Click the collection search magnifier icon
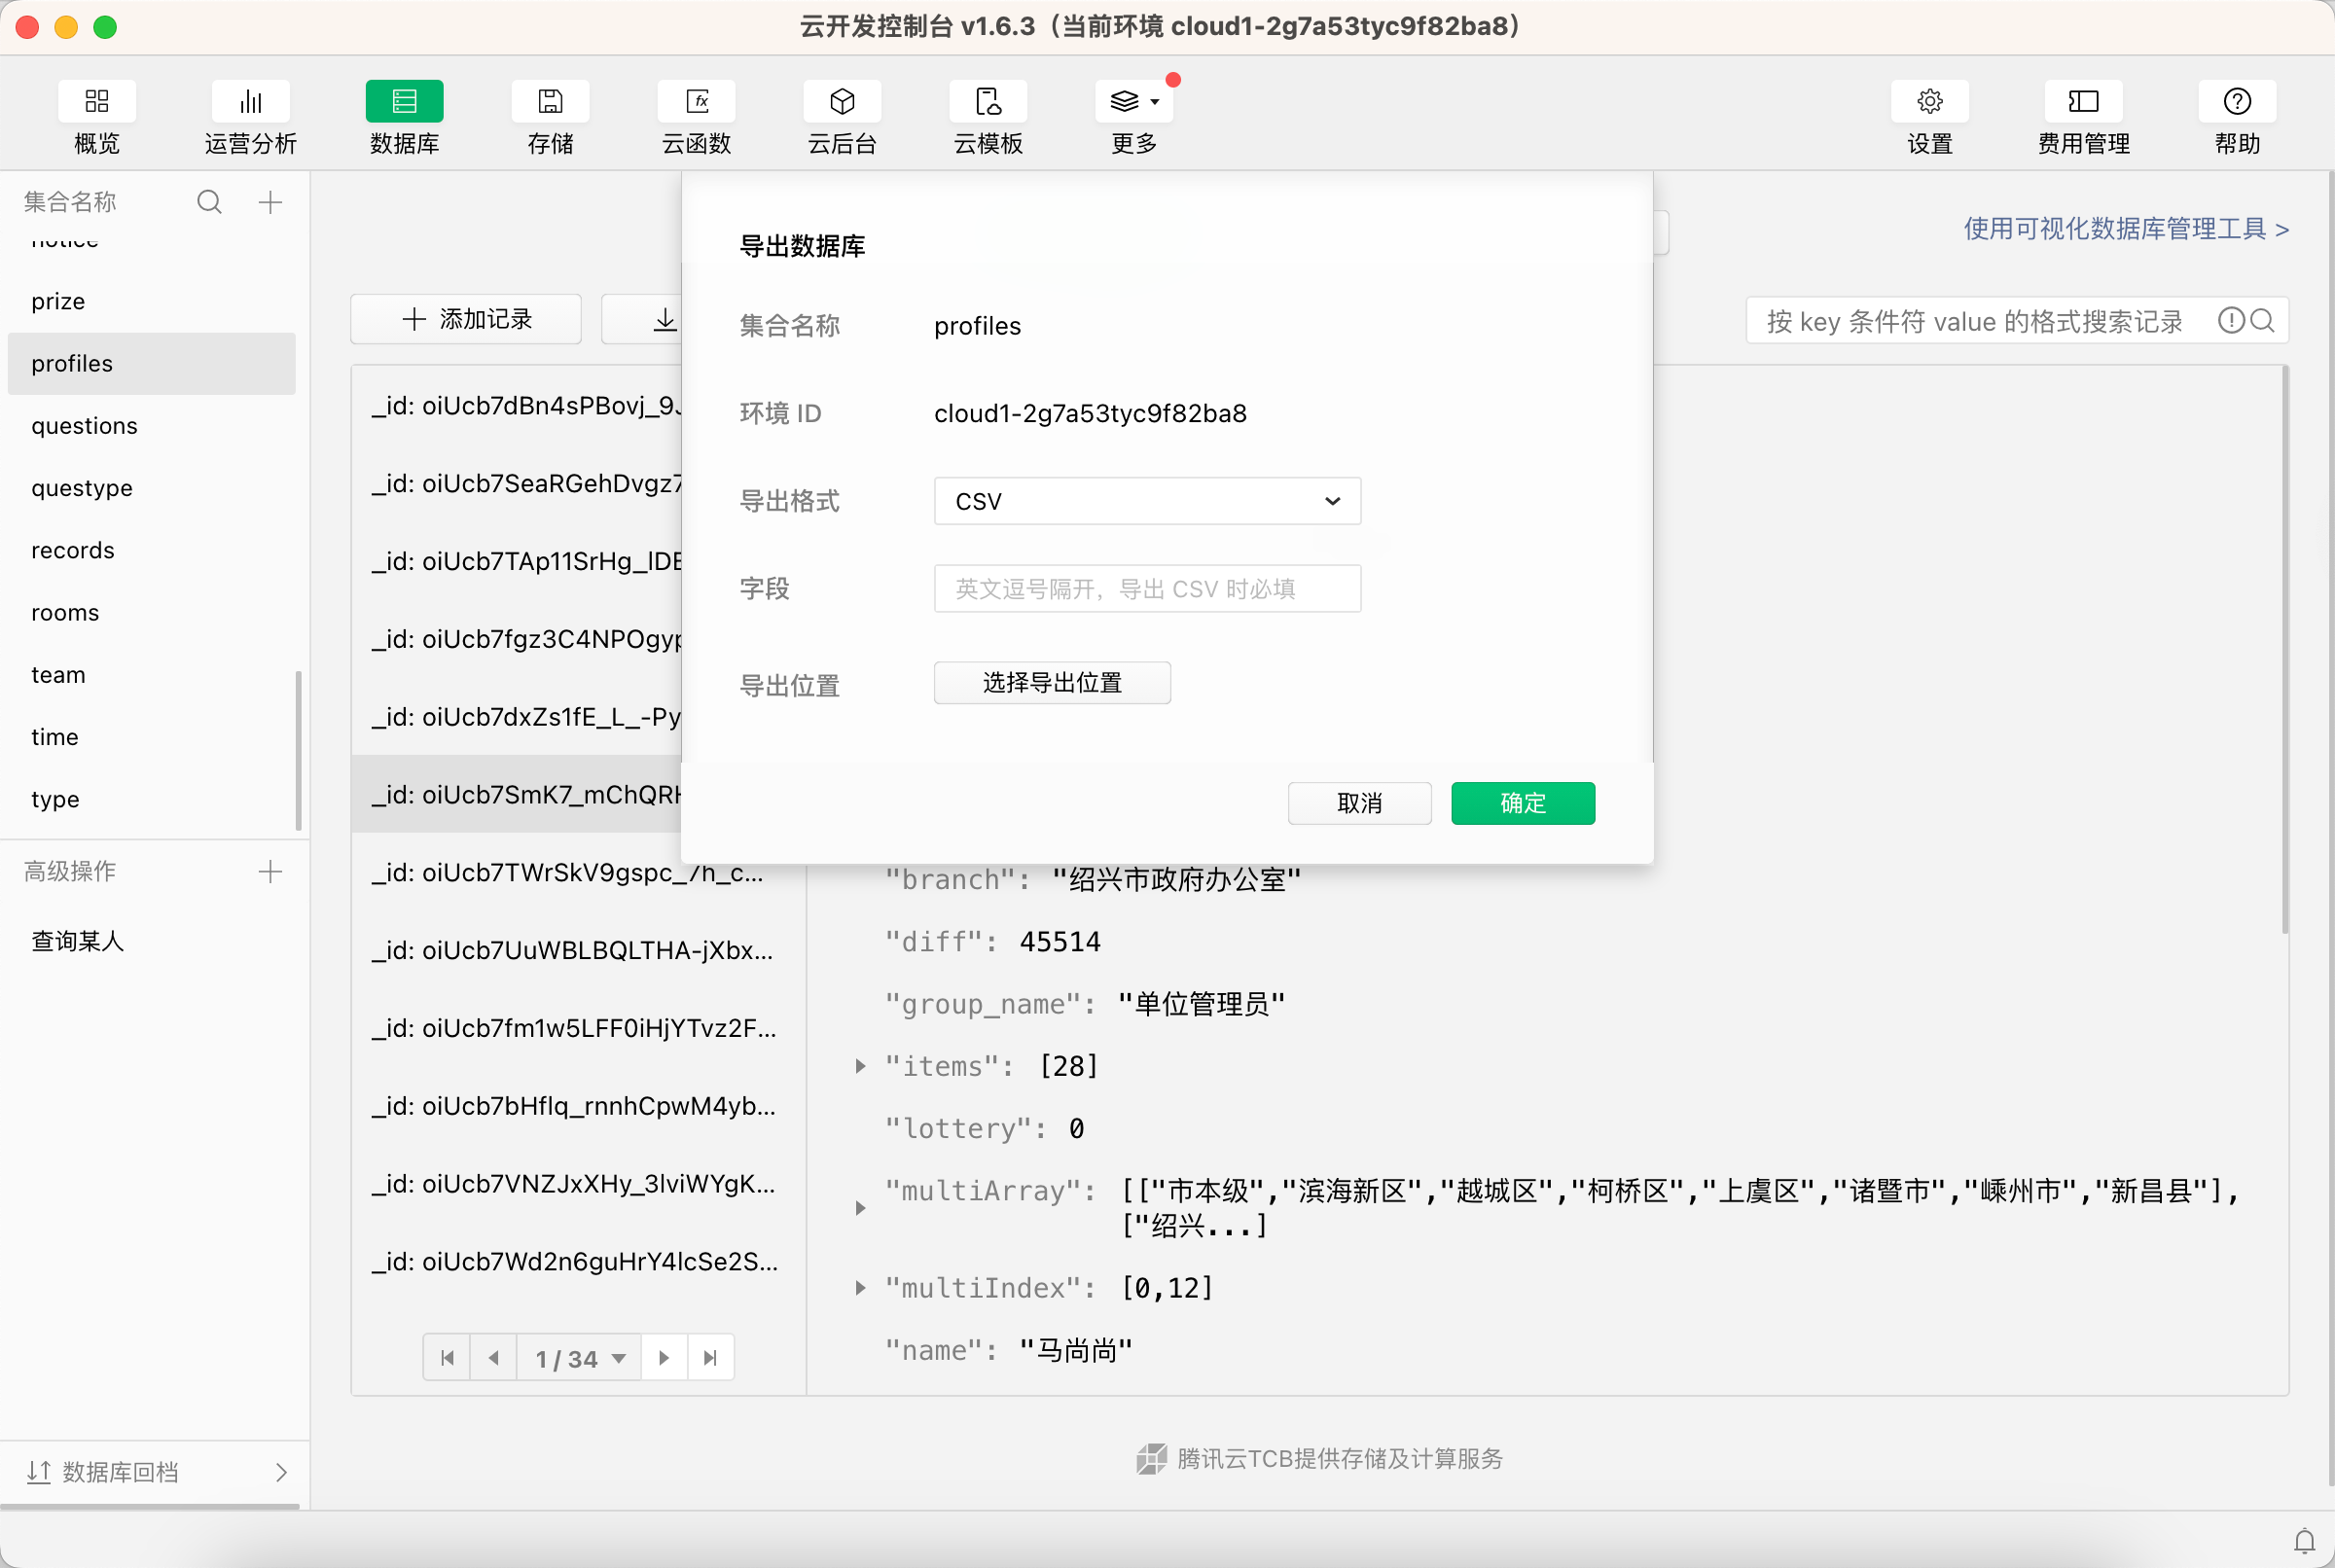The image size is (2335, 1568). 209,202
